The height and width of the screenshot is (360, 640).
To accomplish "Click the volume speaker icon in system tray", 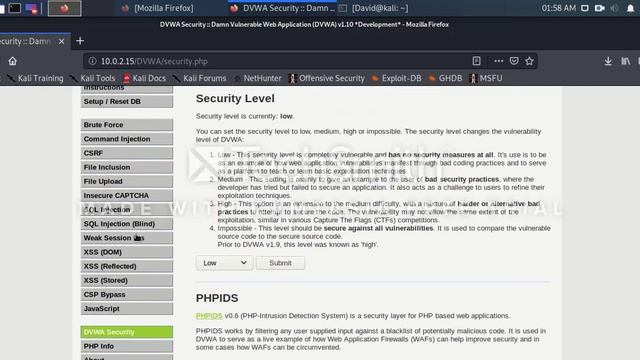I will coord(614,8).
